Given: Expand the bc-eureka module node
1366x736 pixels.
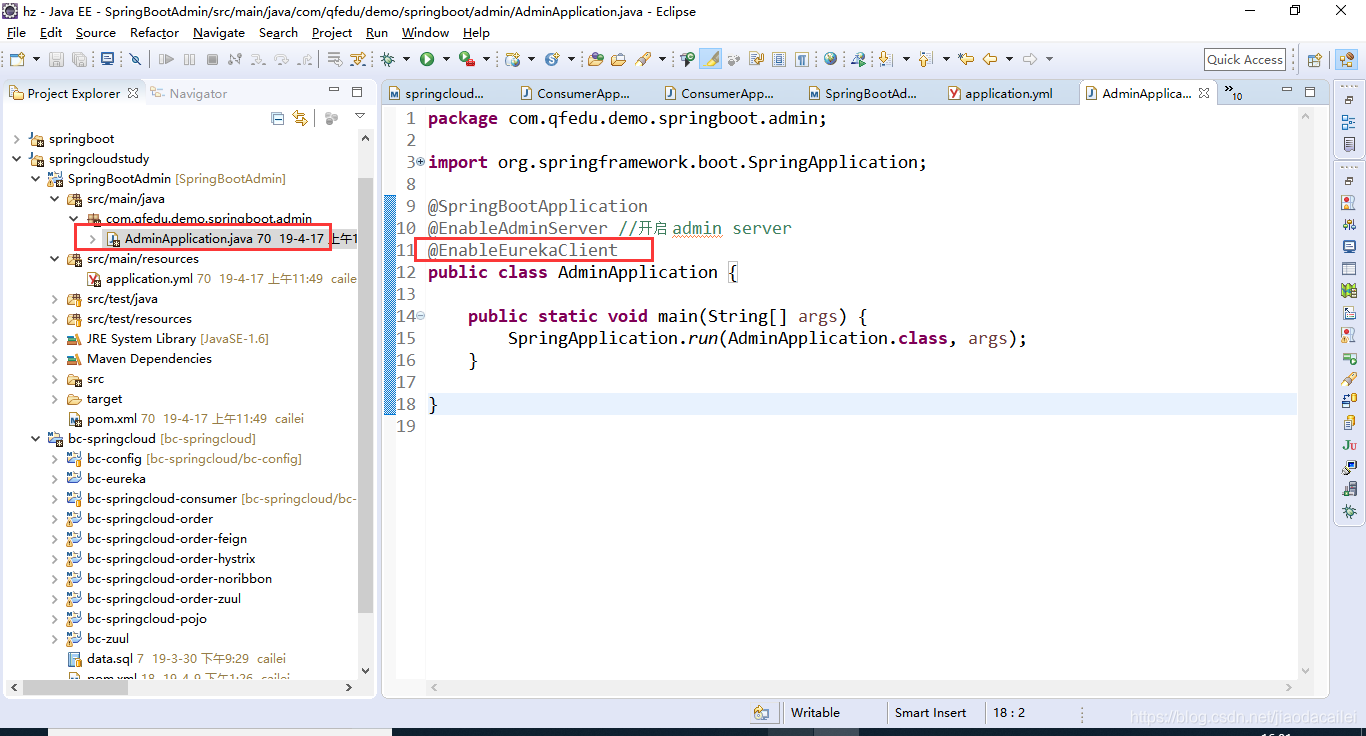Looking at the screenshot, I should tap(55, 479).
